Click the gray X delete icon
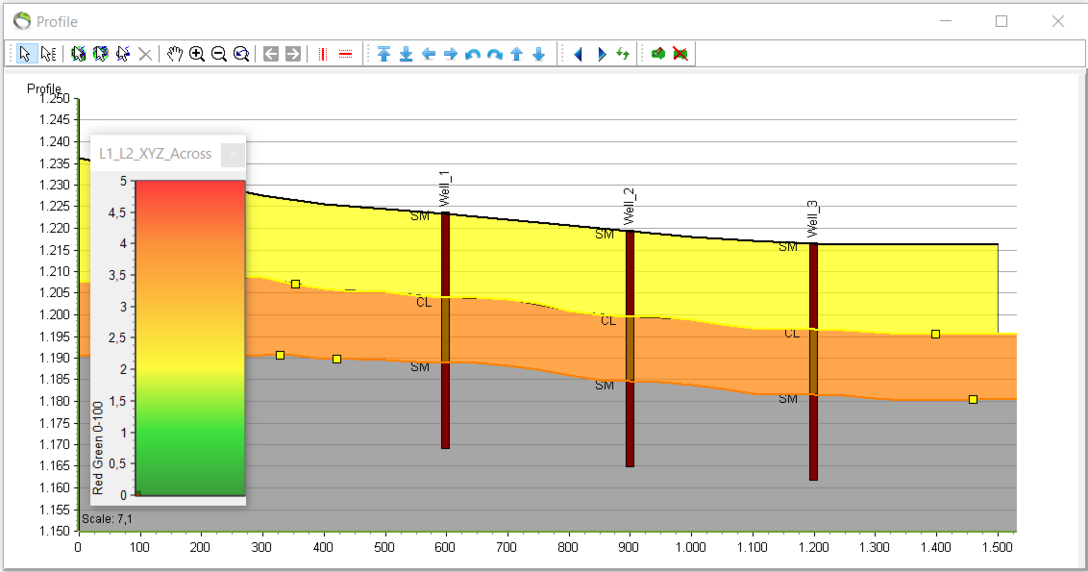Viewport: 1088px width, 572px height. click(145, 54)
